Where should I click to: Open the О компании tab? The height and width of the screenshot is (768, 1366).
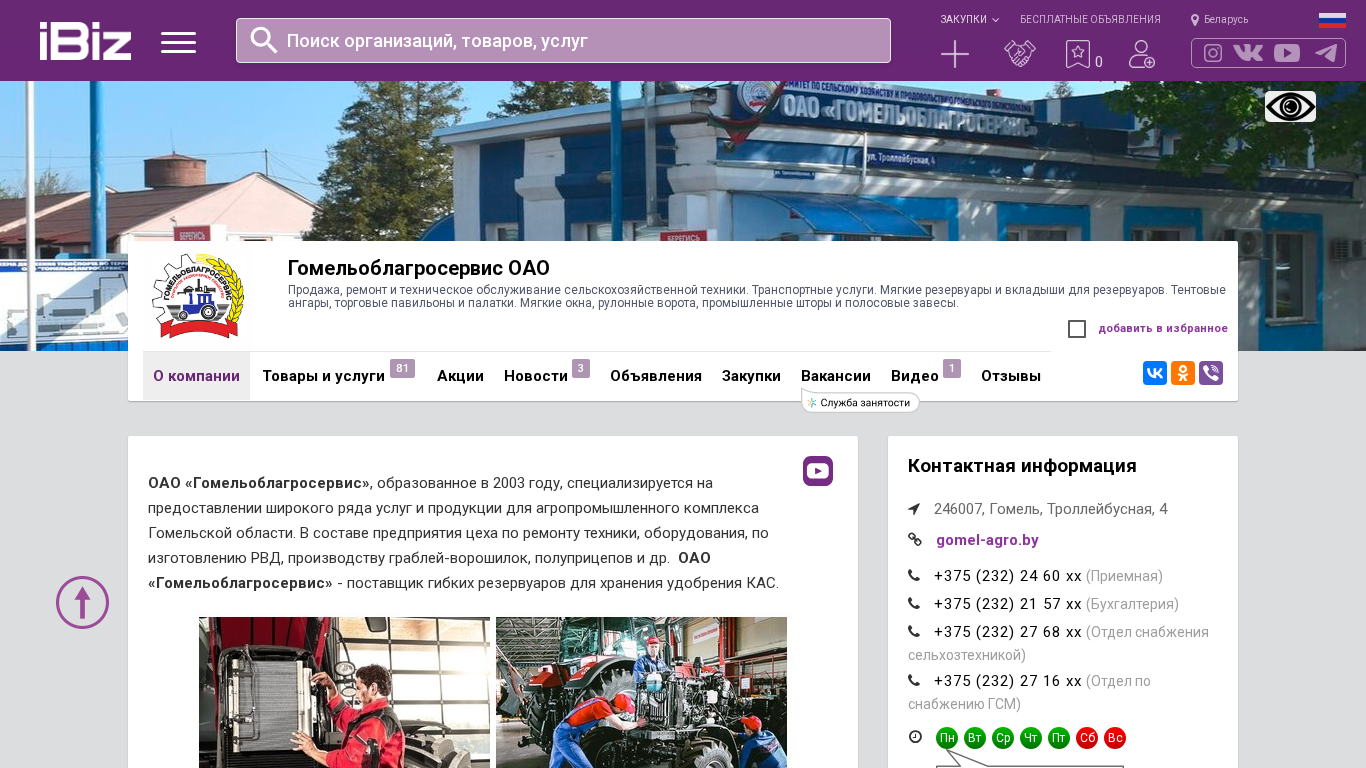[x=196, y=376]
